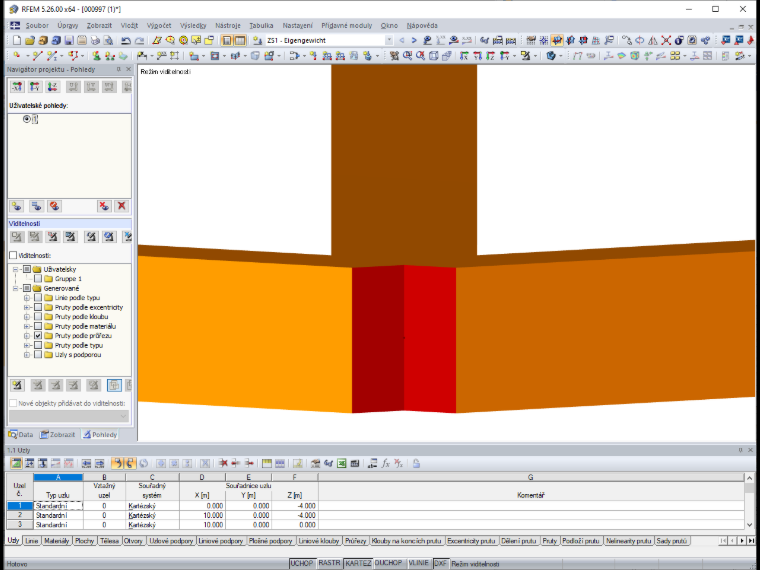Open the Nástroje menu

pyautogui.click(x=228, y=26)
